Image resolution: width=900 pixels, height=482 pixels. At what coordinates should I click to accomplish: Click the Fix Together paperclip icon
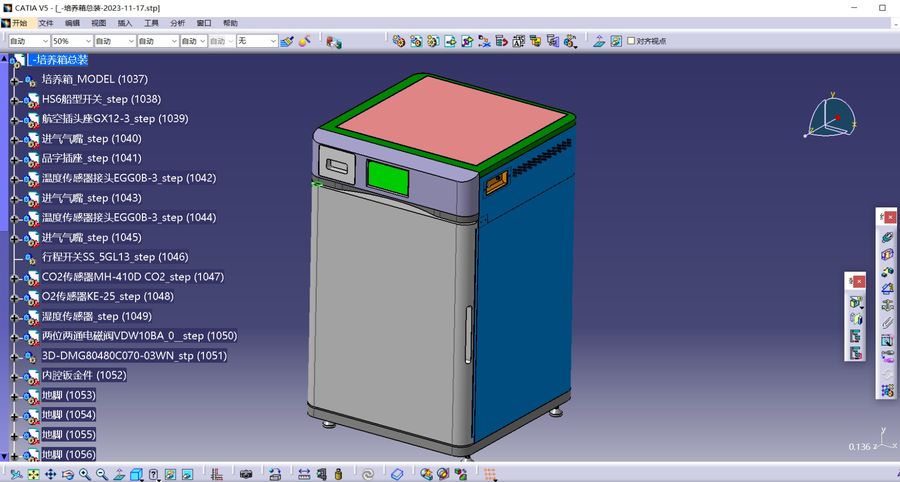tap(887, 323)
